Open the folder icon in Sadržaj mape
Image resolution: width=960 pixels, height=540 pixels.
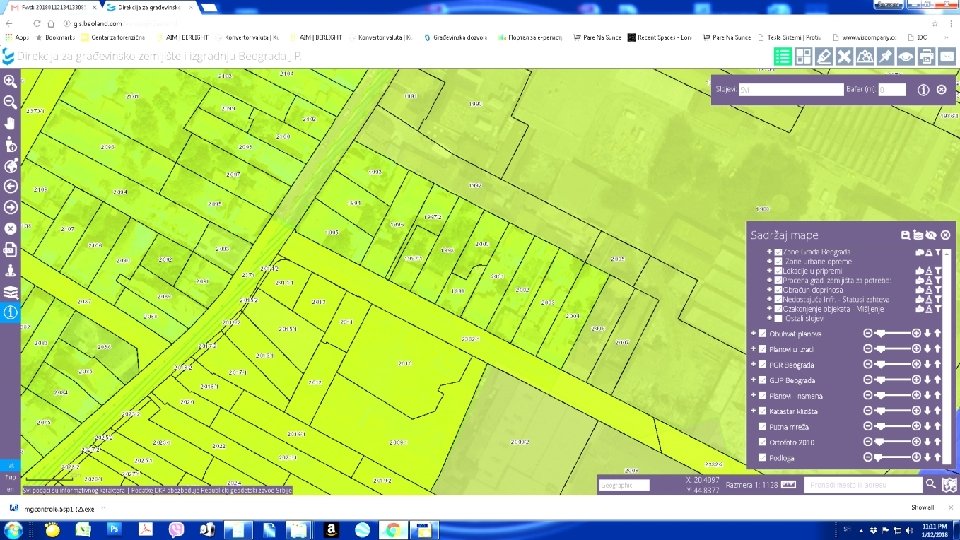pyautogui.click(x=918, y=235)
